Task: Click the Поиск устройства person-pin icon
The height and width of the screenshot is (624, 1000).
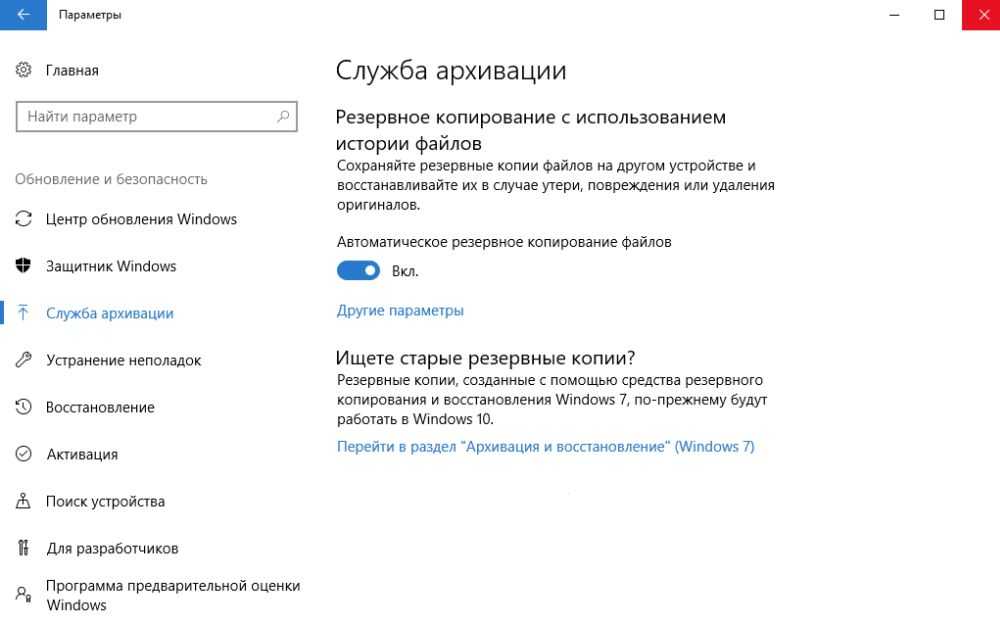Action: coord(24,501)
